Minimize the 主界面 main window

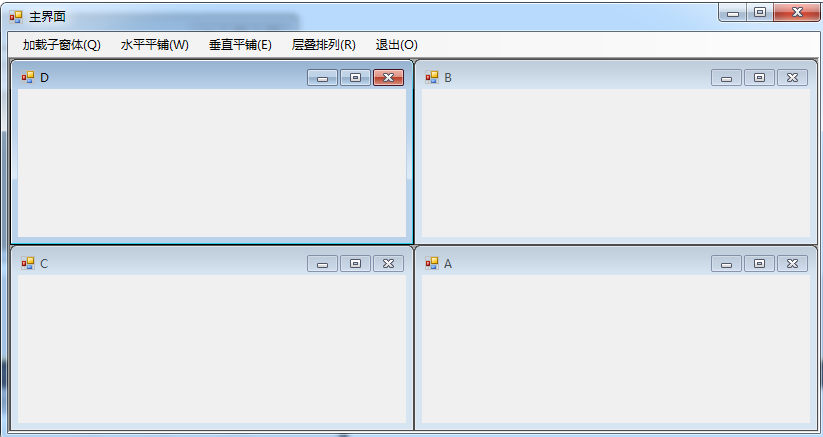click(733, 13)
